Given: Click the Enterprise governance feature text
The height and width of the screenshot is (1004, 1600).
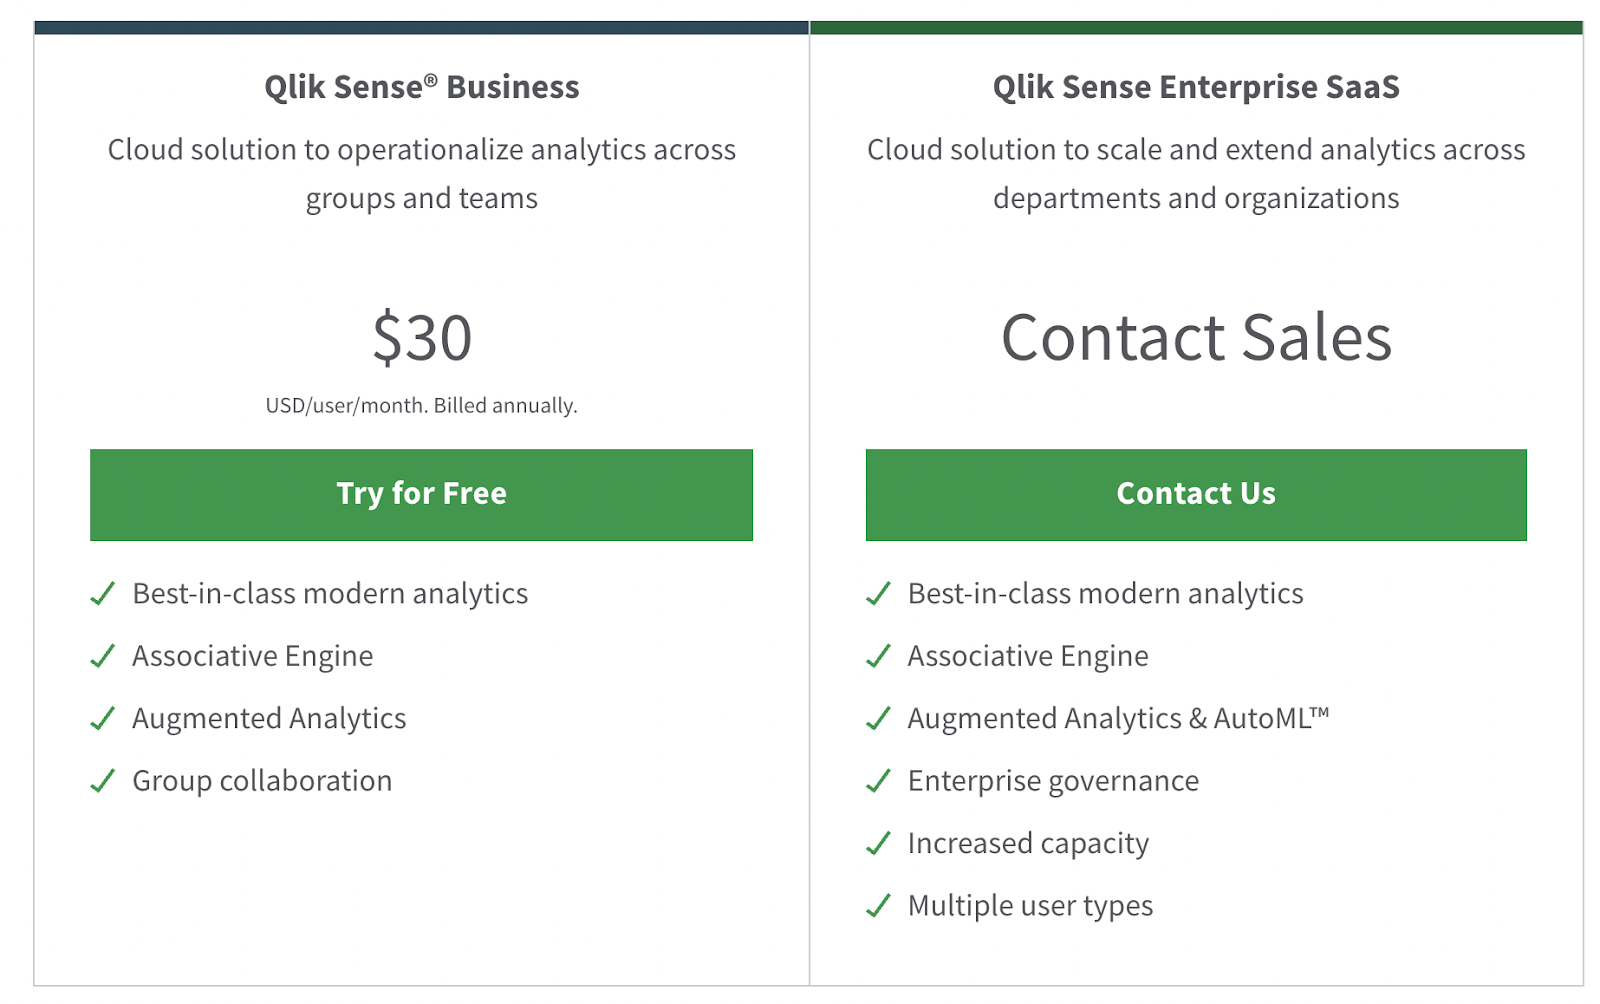Looking at the screenshot, I should (1053, 781).
